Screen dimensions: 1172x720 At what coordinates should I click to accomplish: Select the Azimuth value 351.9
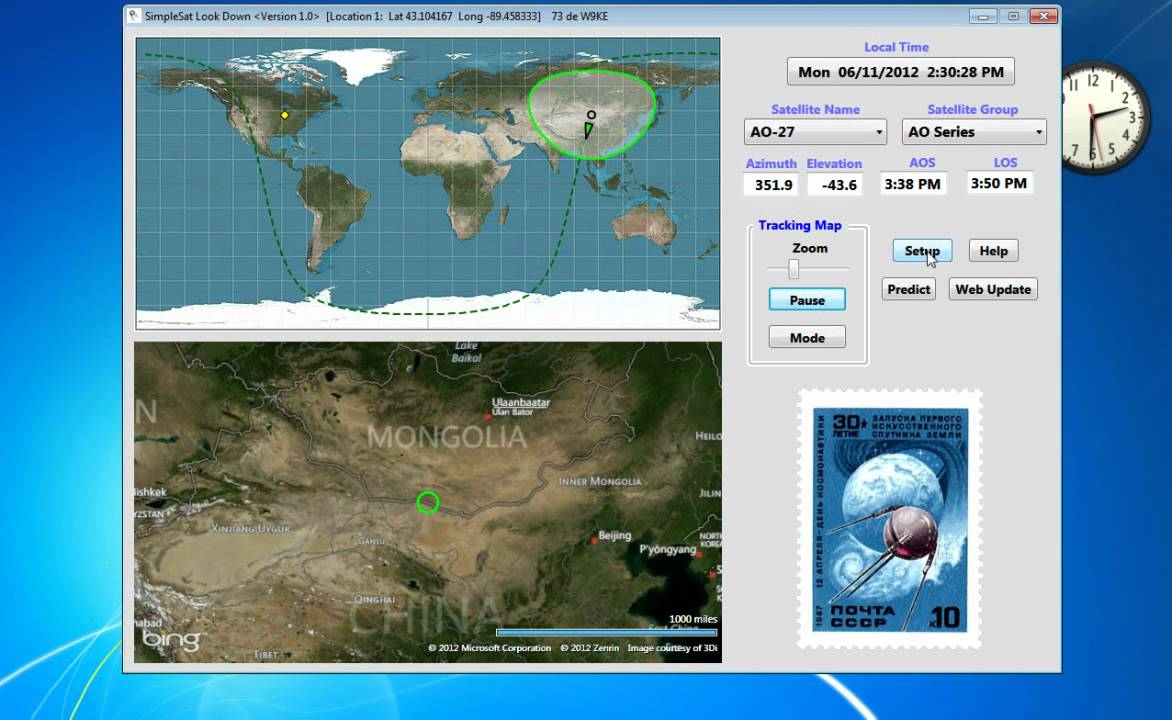(x=773, y=185)
